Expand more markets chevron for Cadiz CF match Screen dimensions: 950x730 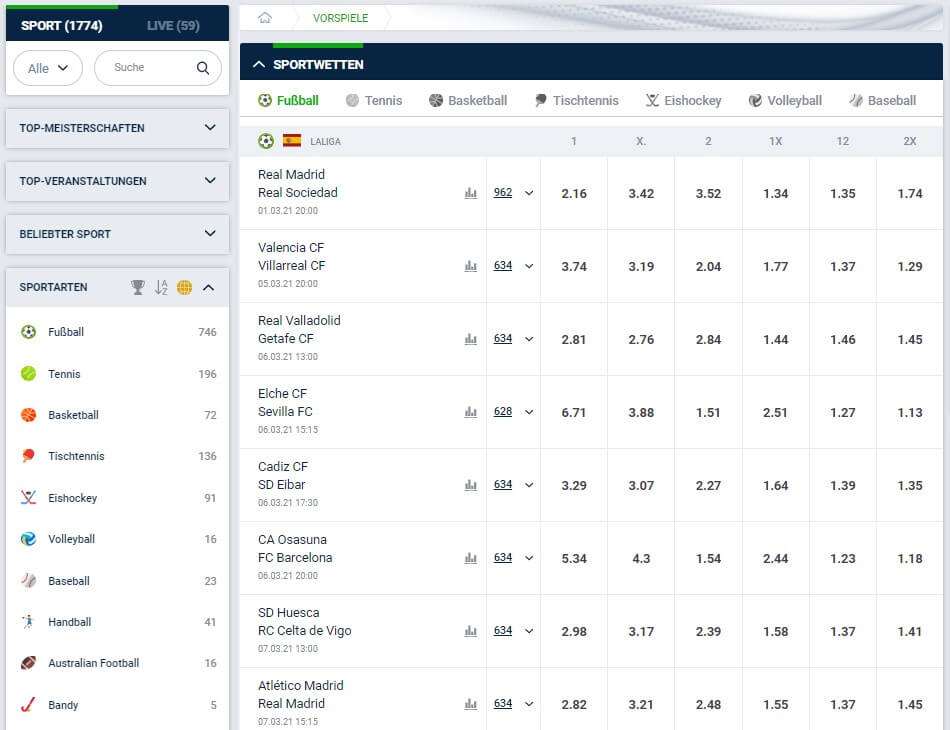pos(529,485)
